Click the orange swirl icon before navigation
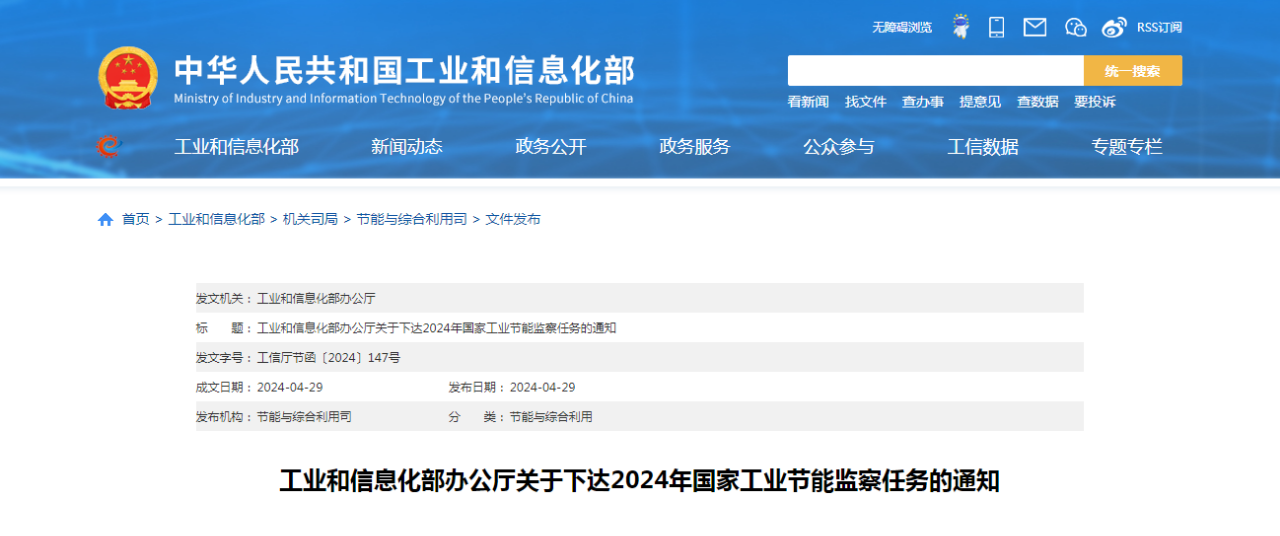Viewport: 1280px width, 536px height. coord(108,147)
